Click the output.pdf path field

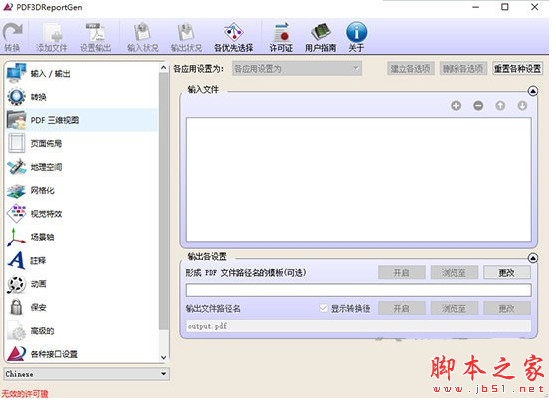[x=358, y=326]
